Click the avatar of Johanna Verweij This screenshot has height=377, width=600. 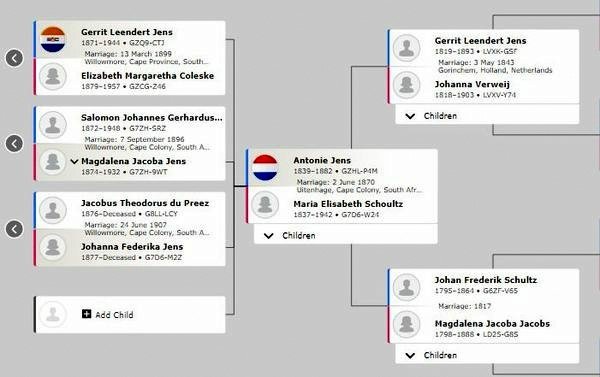[406, 85]
